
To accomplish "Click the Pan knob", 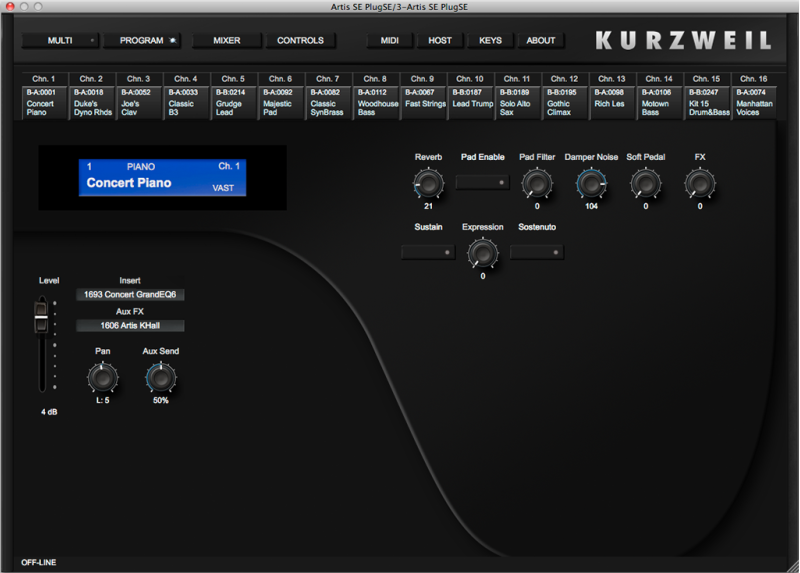I will [102, 377].
